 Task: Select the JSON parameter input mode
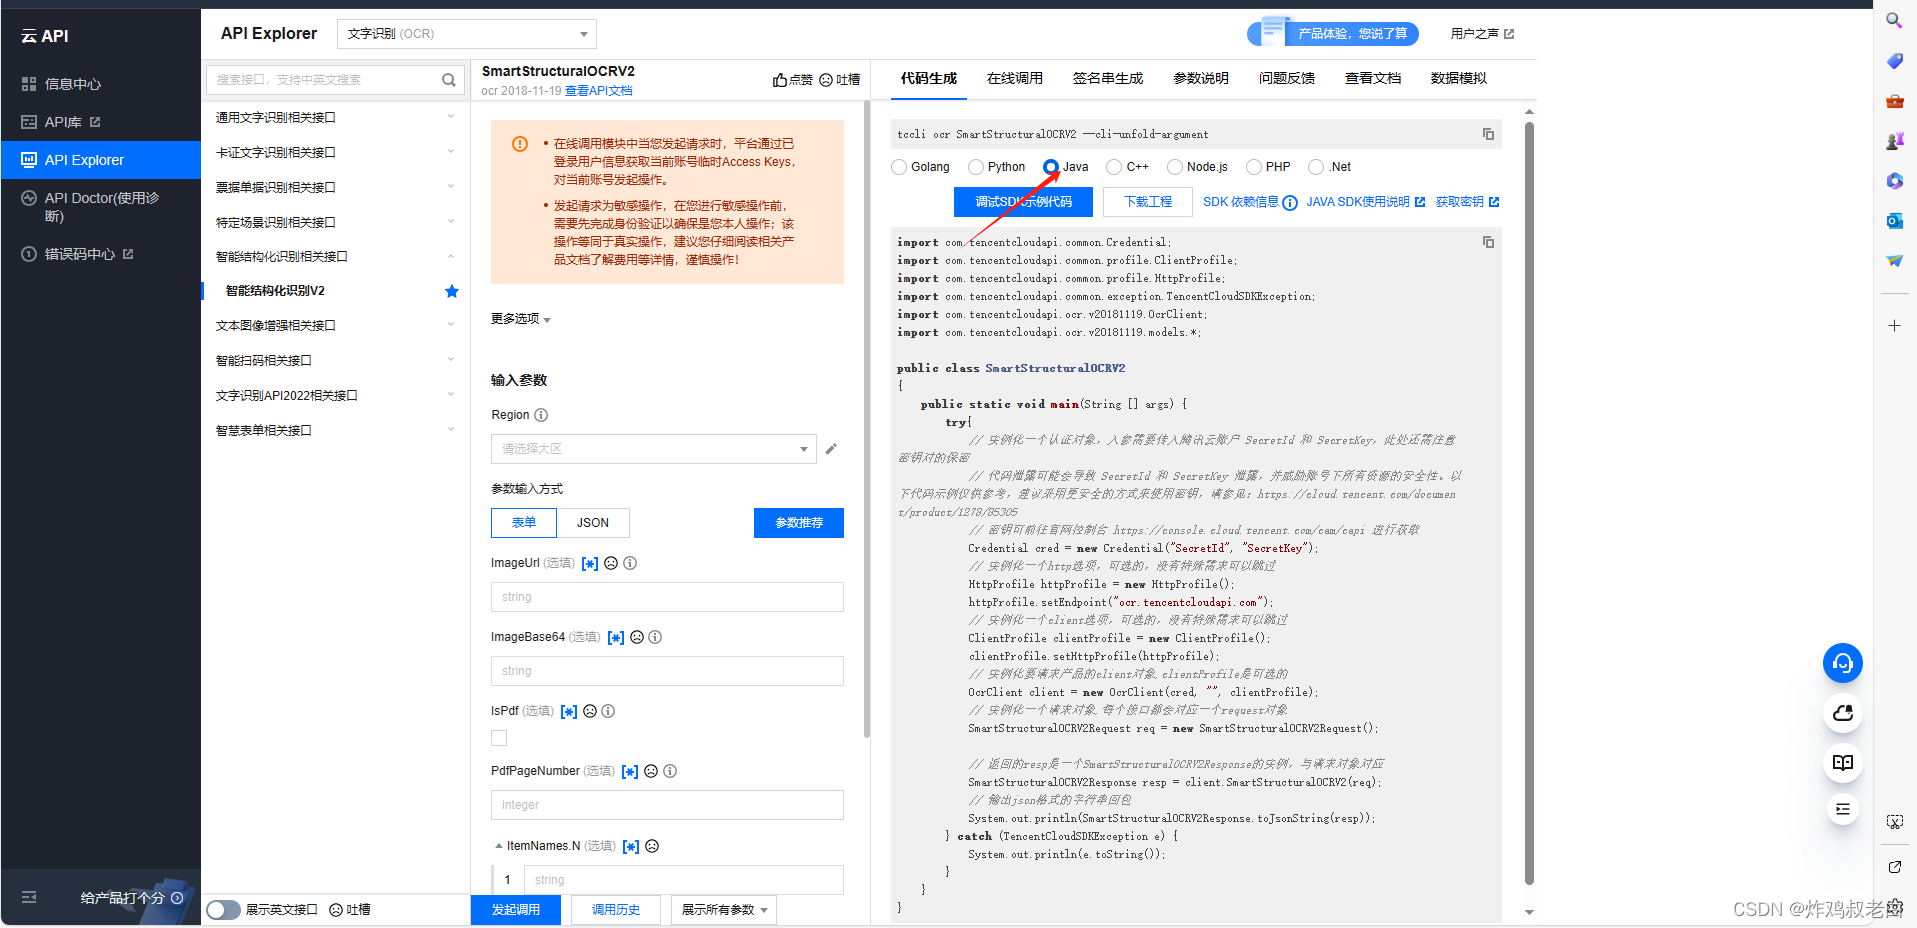point(593,523)
